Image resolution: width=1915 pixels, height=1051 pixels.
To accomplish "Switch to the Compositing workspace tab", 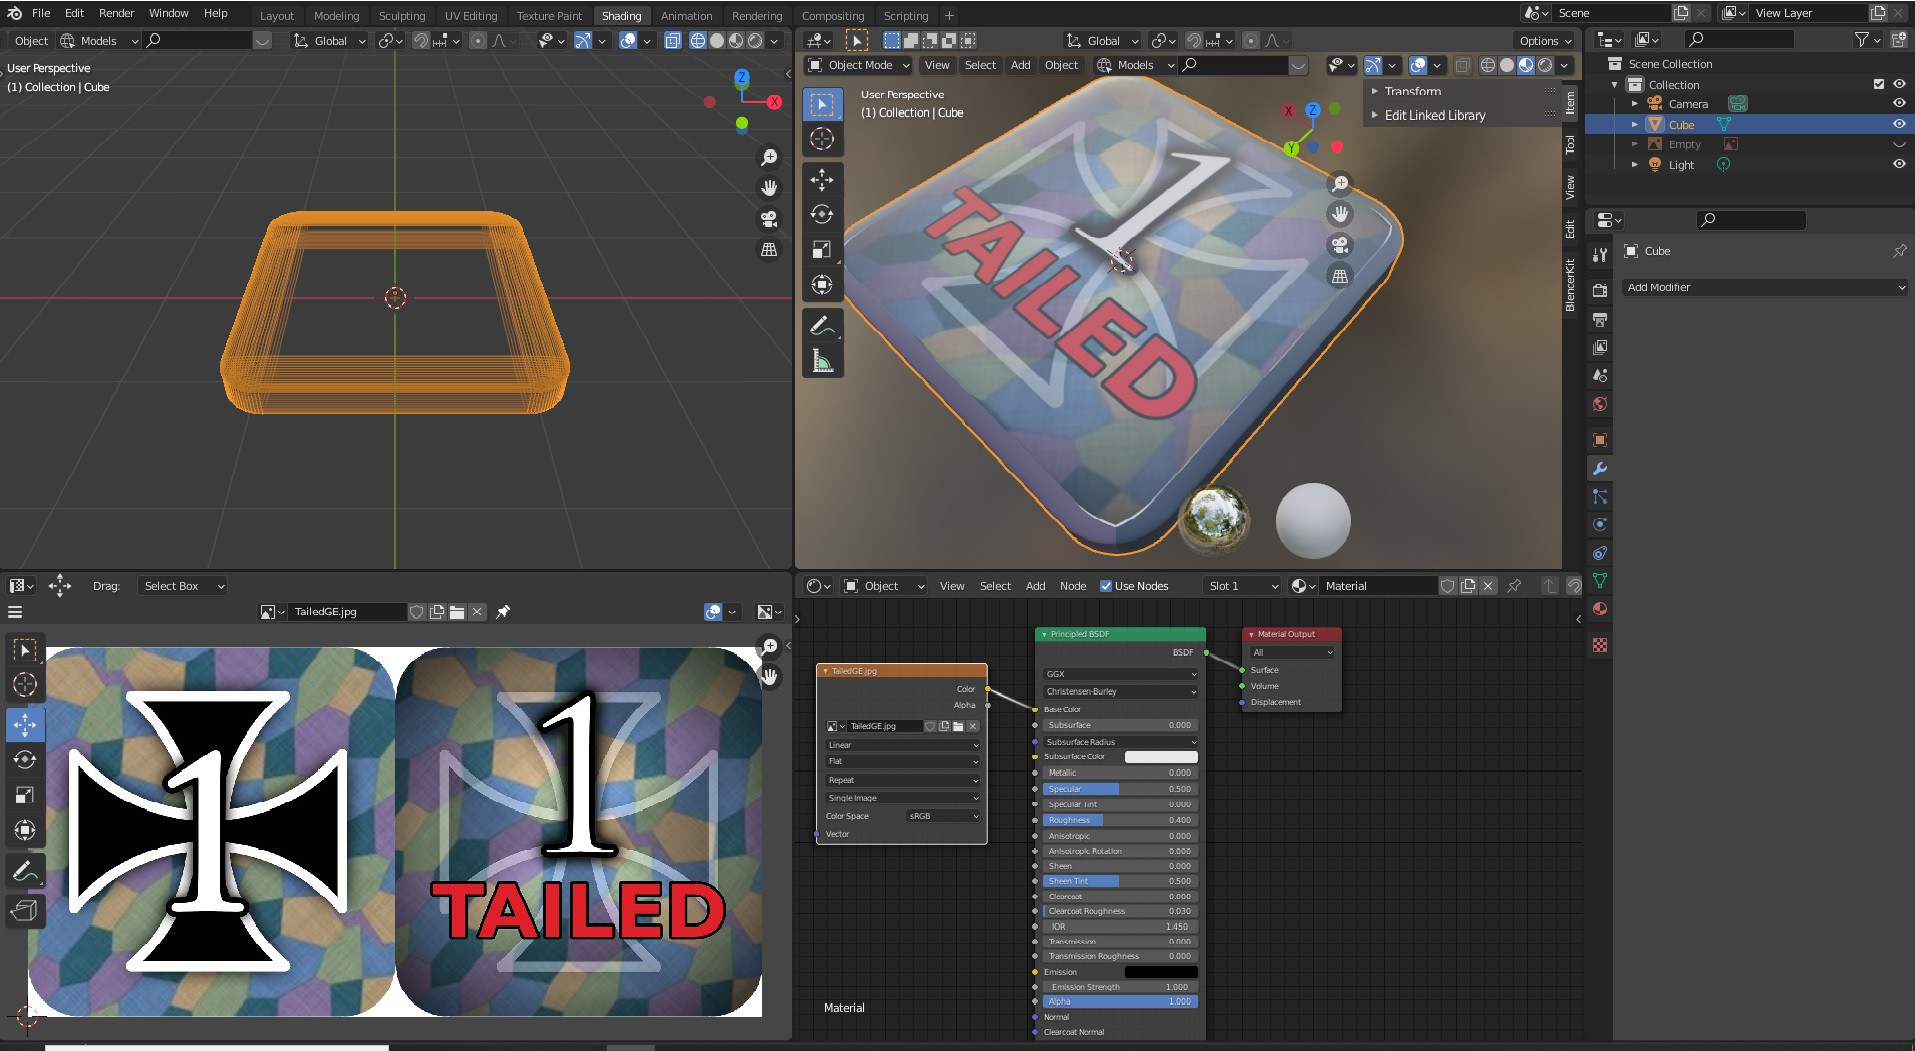I will pos(833,16).
